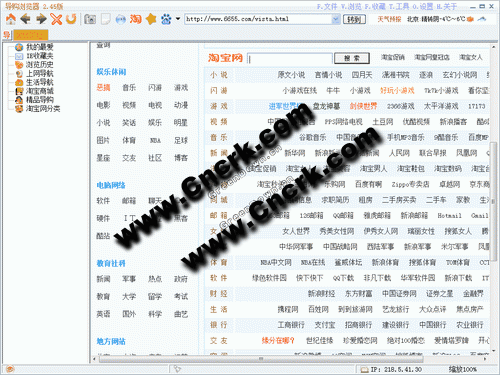Click the URL address field

tap(259, 19)
